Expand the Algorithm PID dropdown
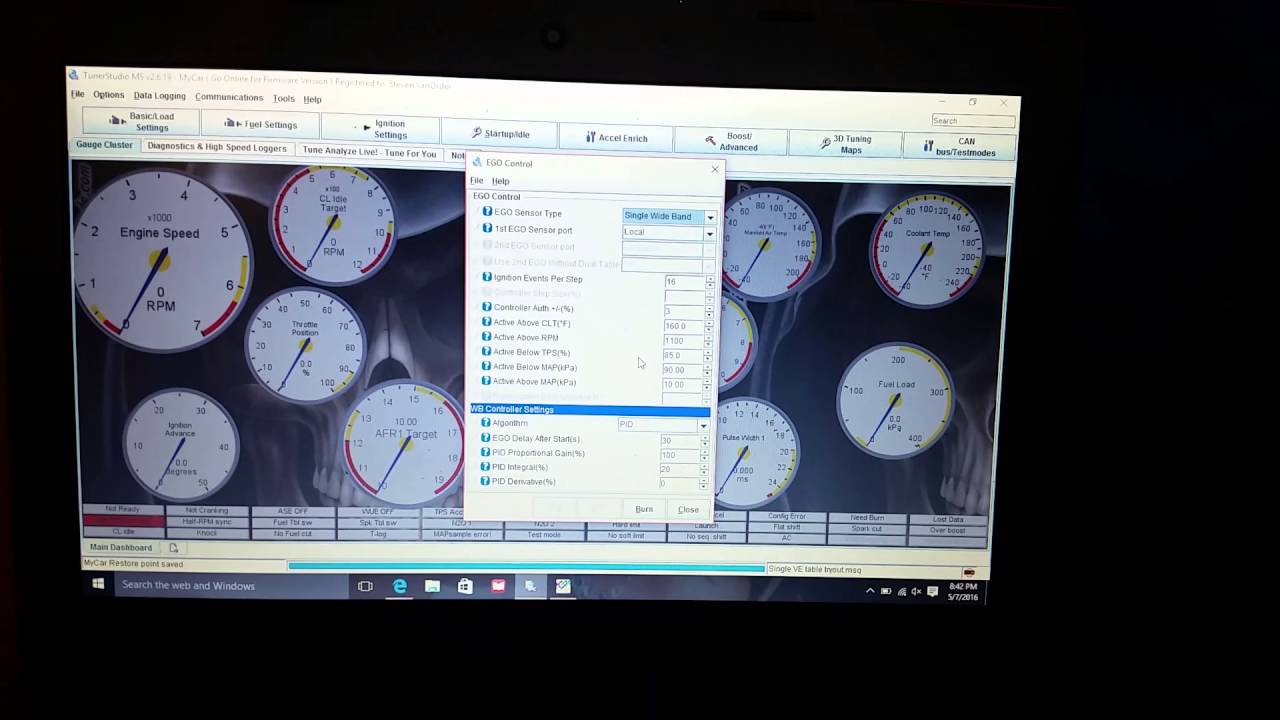Screen dimensions: 1280x720 703,426
